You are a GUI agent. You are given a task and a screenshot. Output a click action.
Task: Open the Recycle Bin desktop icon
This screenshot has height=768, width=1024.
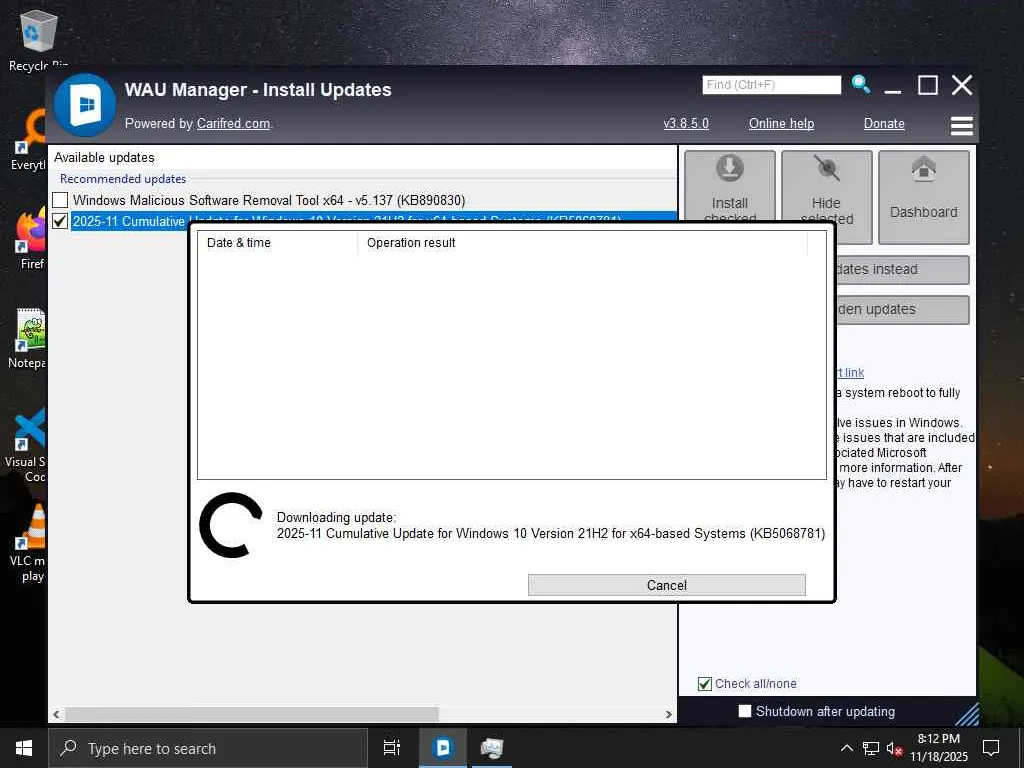click(x=39, y=40)
